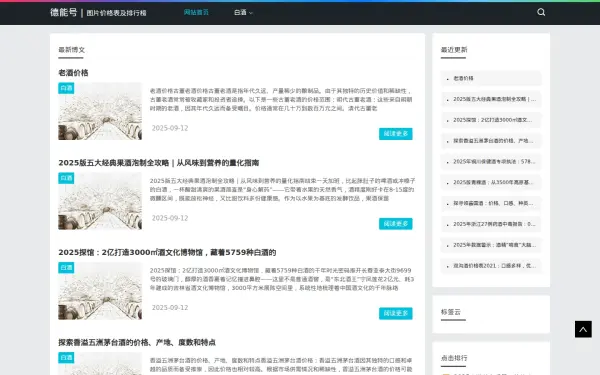Expand the 白酒 navigation dropdown
Screen dimensions: 600x375
tap(243, 13)
